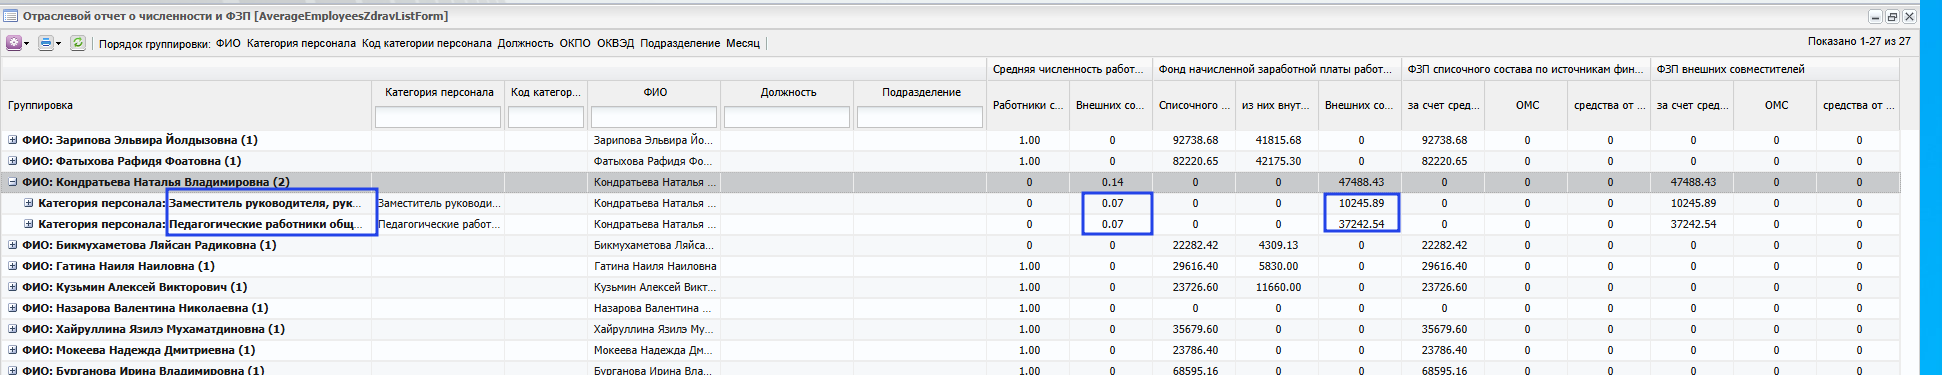Select Код категории персонала grouping item

(427, 43)
